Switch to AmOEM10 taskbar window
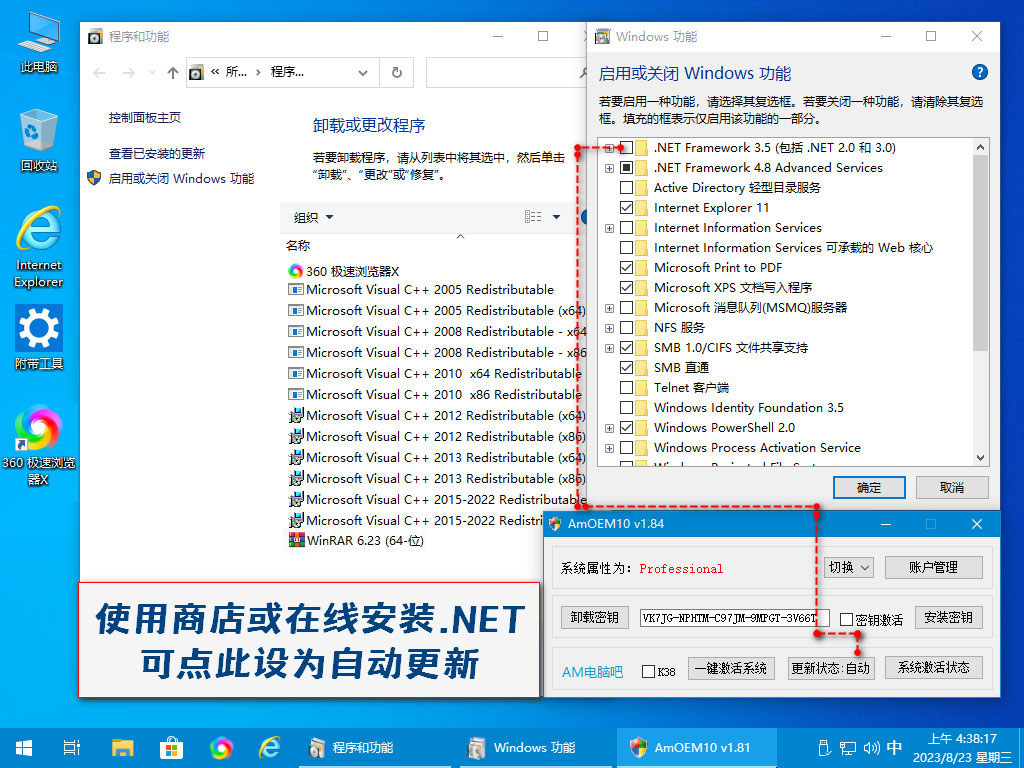 (x=696, y=748)
